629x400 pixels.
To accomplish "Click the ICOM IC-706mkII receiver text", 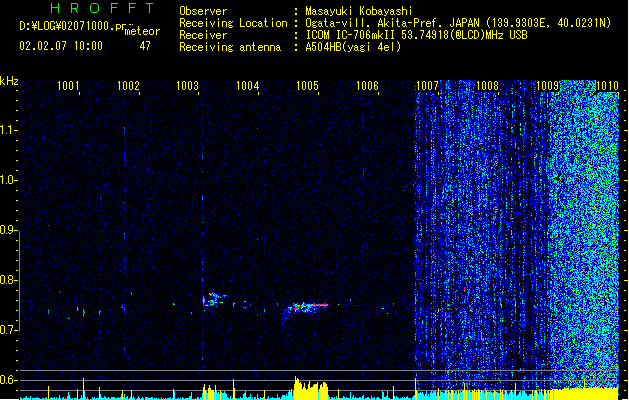I will [x=351, y=35].
